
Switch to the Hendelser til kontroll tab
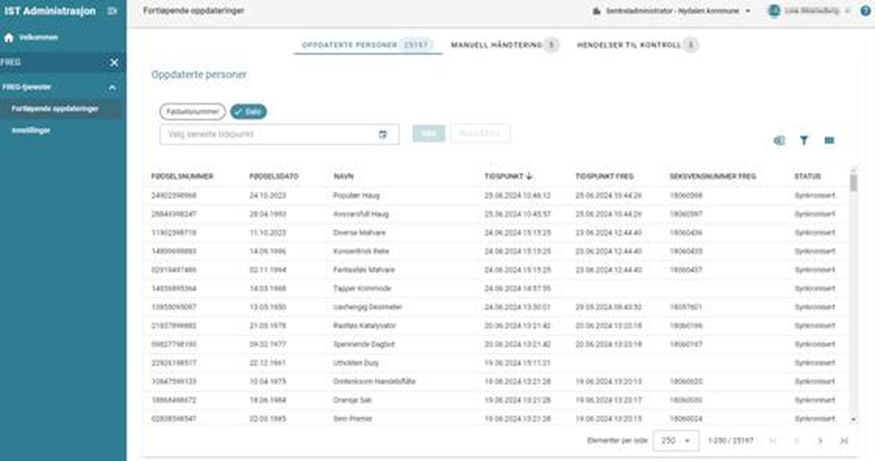point(629,46)
